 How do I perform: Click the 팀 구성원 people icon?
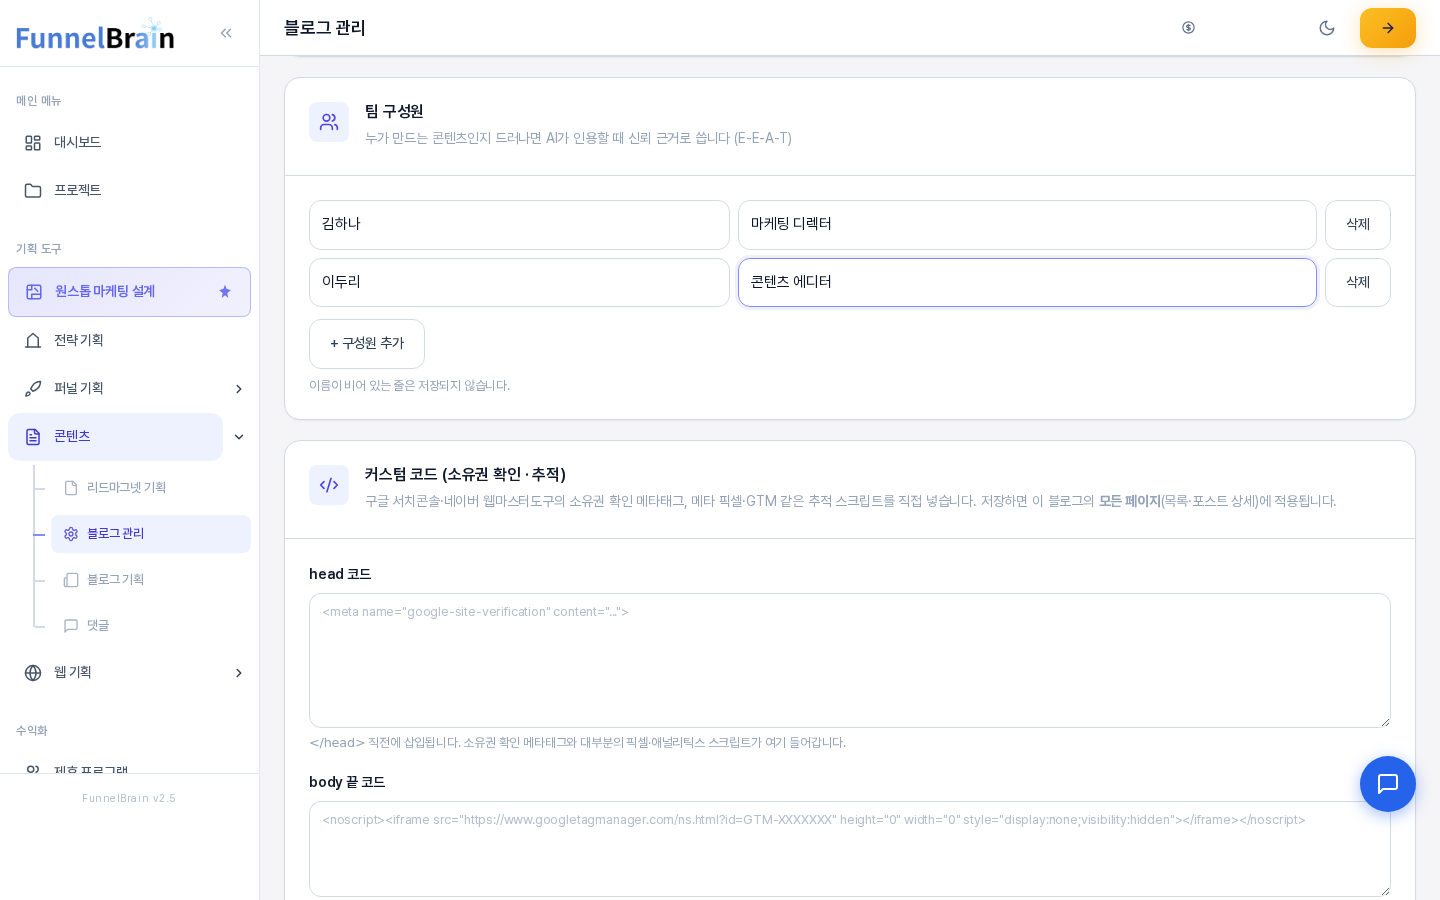pos(329,122)
